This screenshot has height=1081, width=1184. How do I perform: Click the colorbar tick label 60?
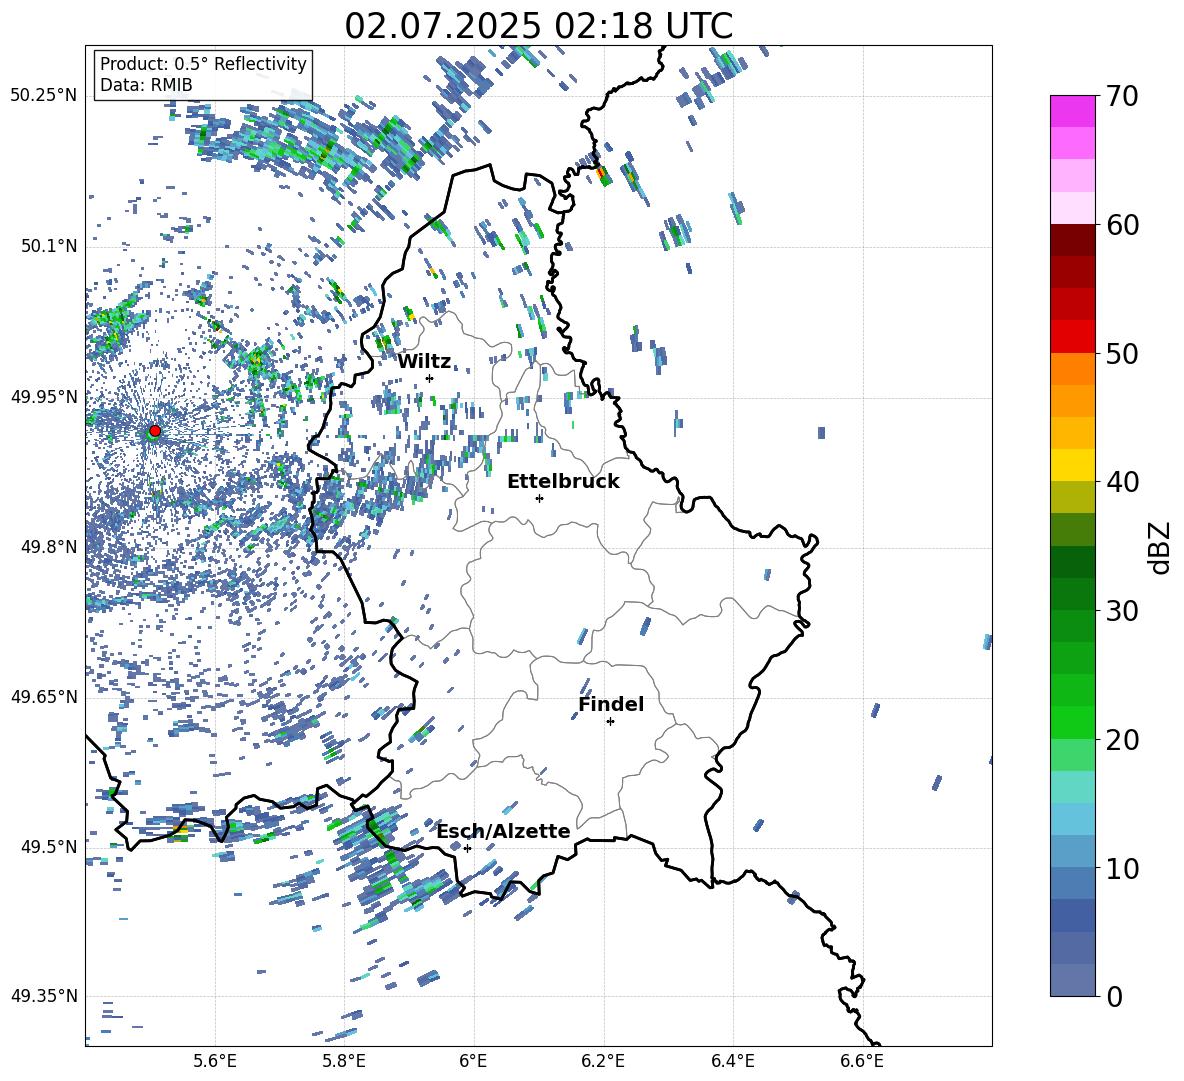[x=1121, y=225]
